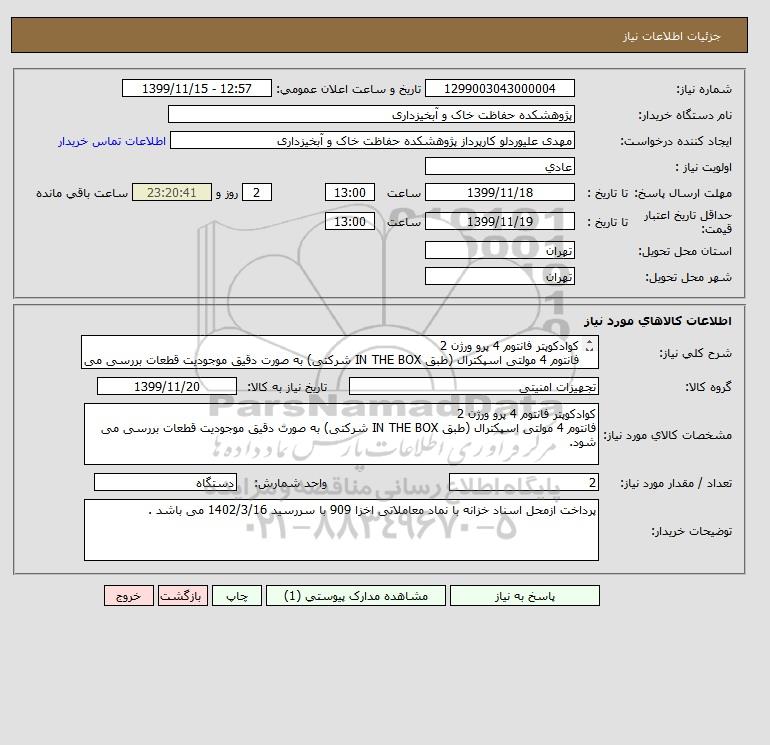This screenshot has width=770, height=745.
Task: Click the اولویت نیاز field showing عادی
Action: [499, 166]
